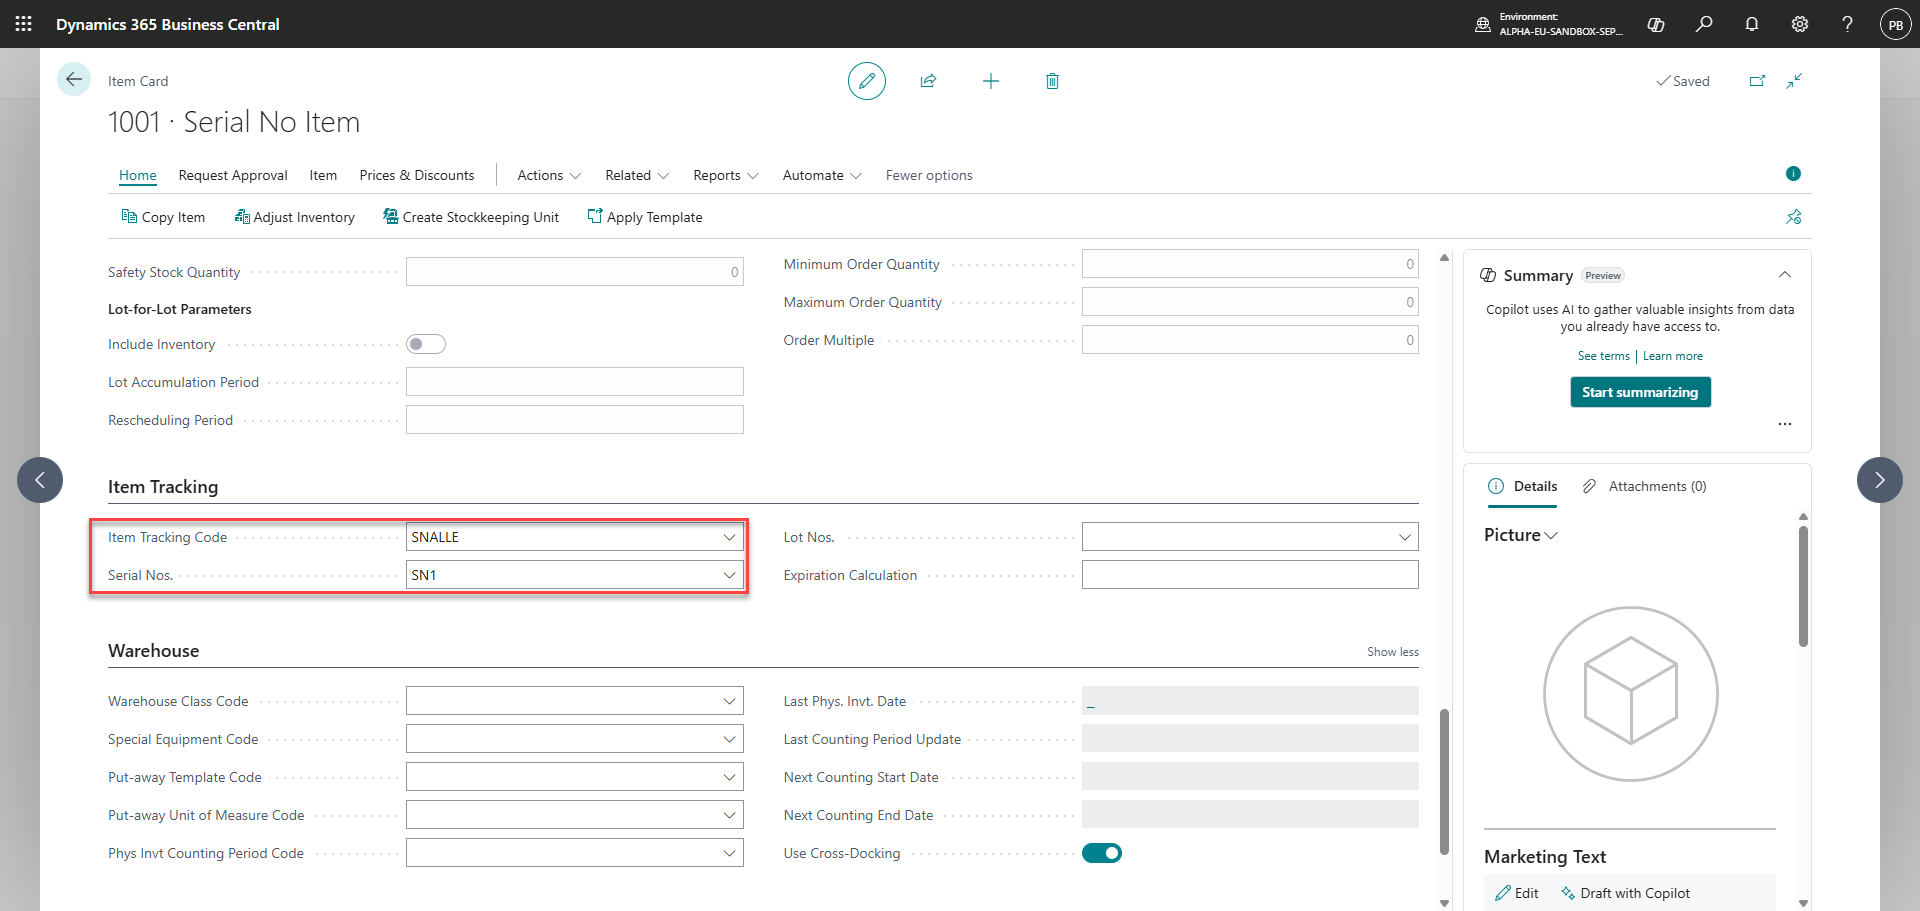Open summary panel more options ellipsis
This screenshot has height=911, width=1920.
pyautogui.click(x=1785, y=424)
